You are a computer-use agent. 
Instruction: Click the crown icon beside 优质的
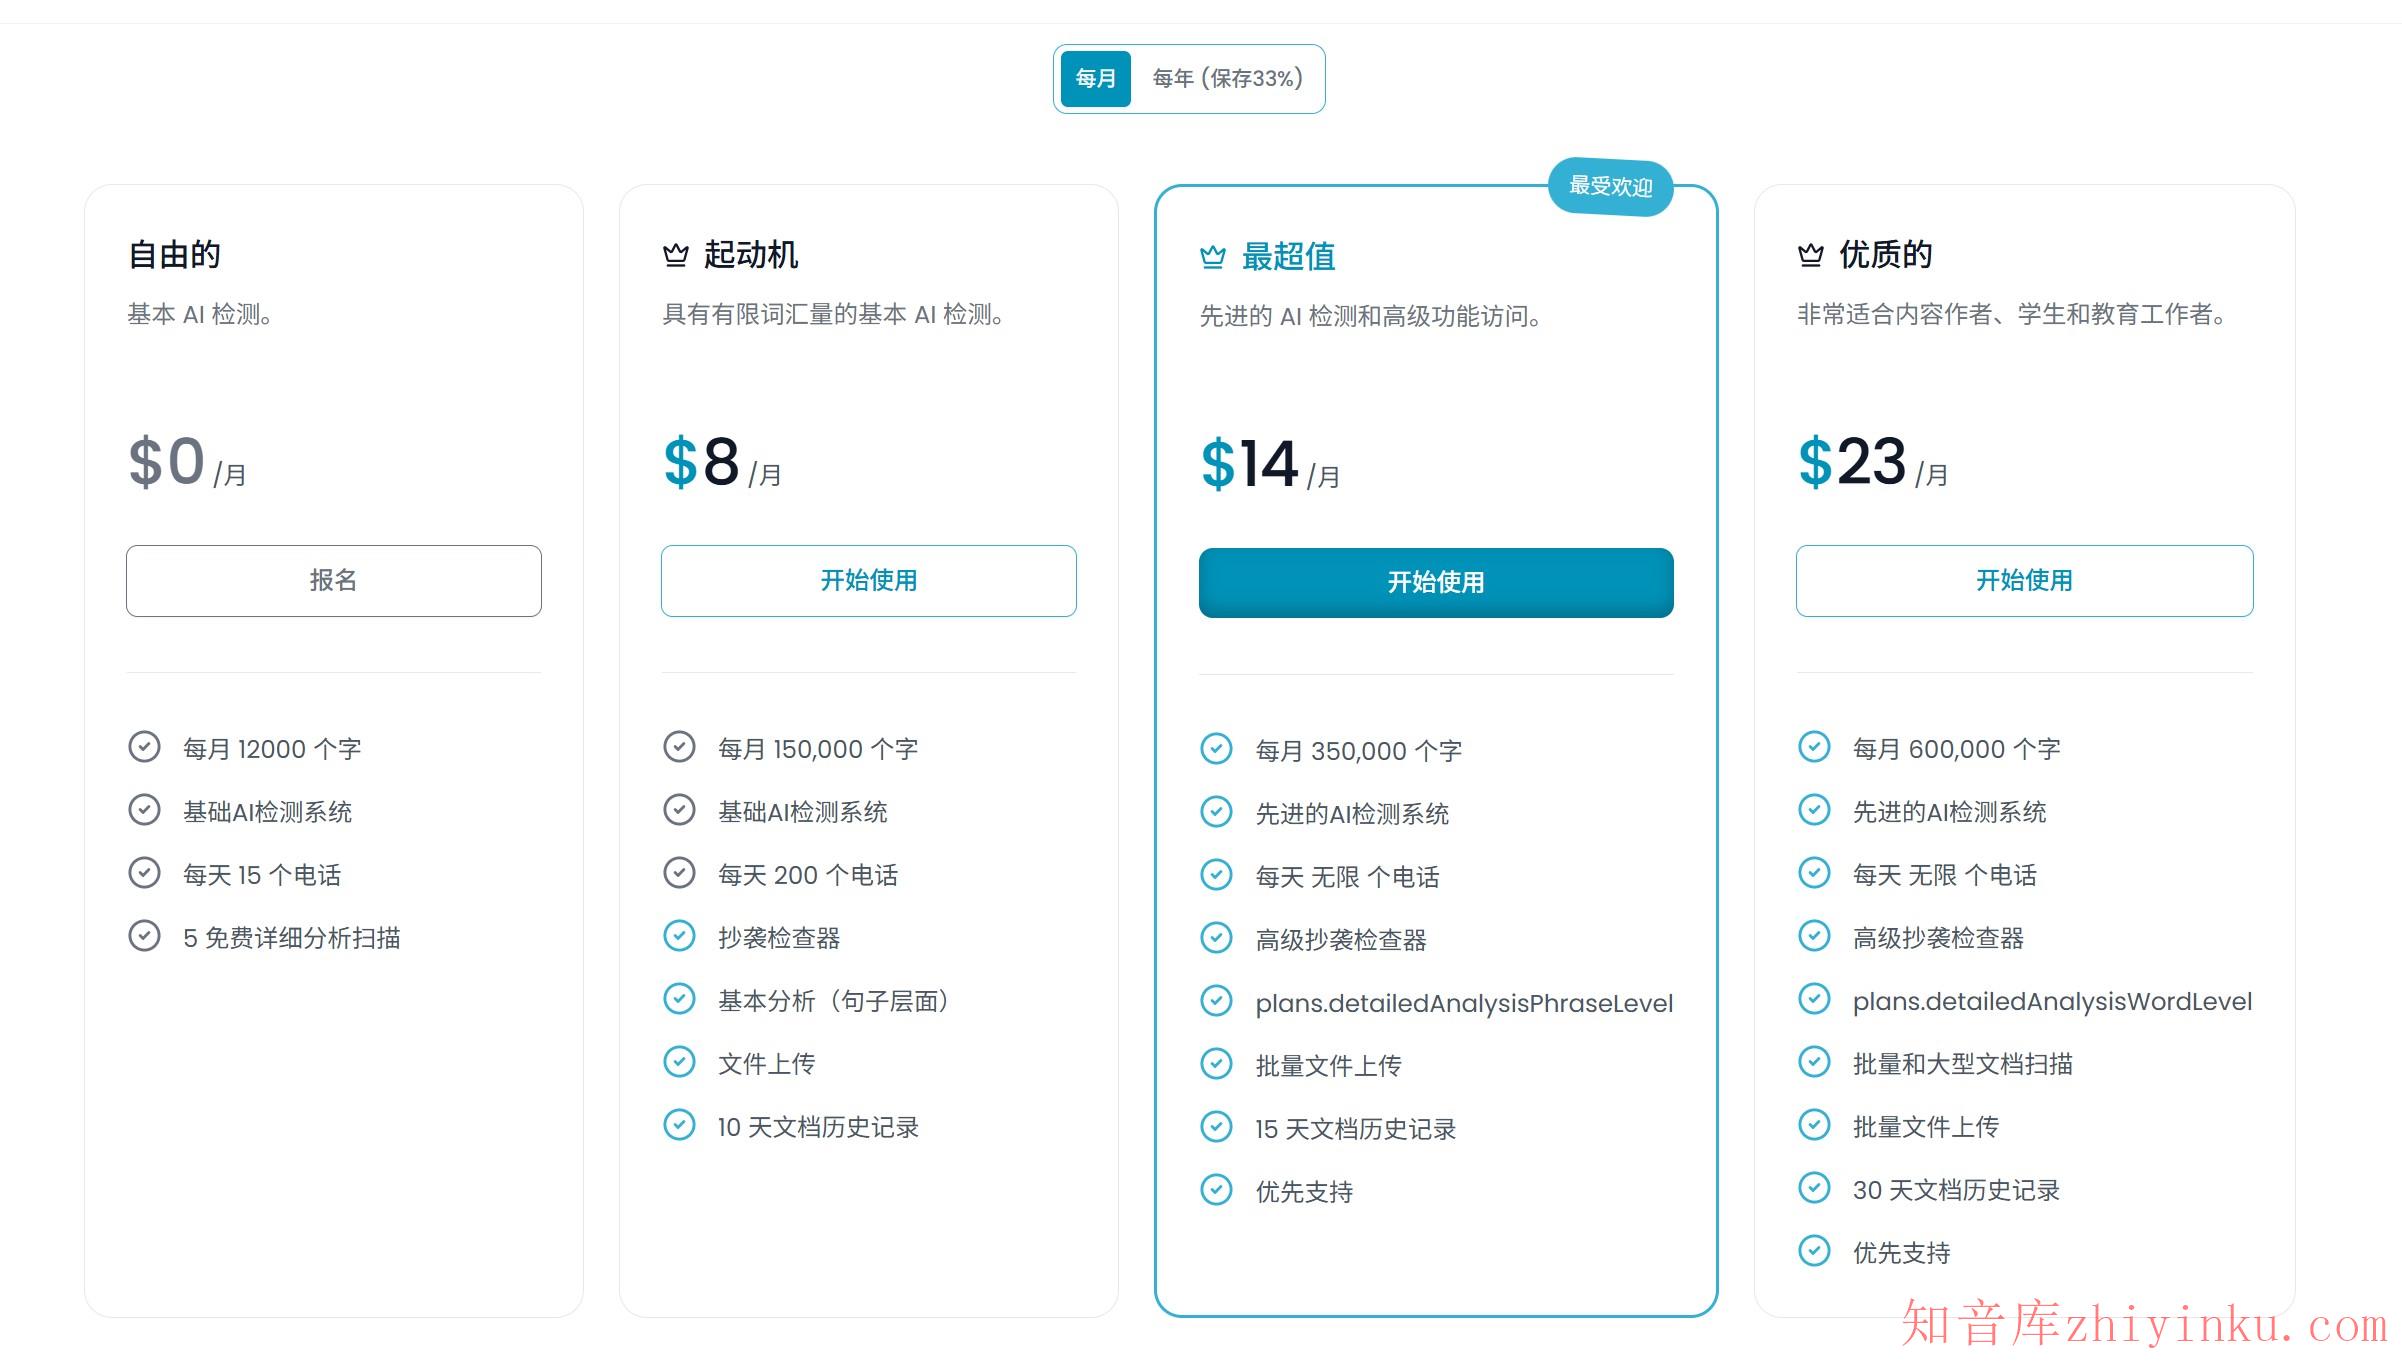(x=1811, y=255)
